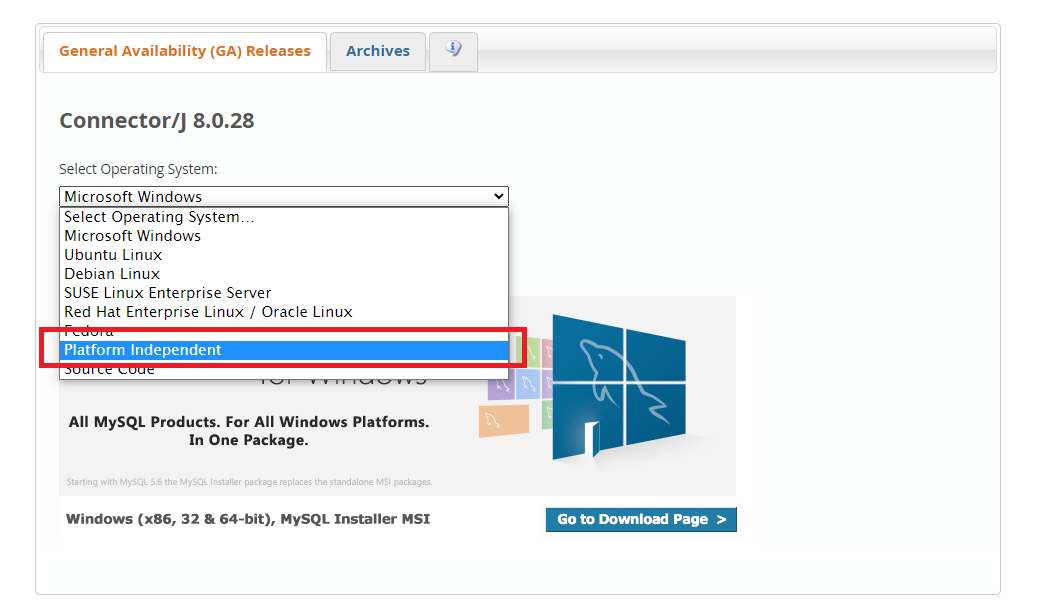Switch to General Availability (GA) Releases tab
The image size is (1048, 614).
tap(185, 51)
